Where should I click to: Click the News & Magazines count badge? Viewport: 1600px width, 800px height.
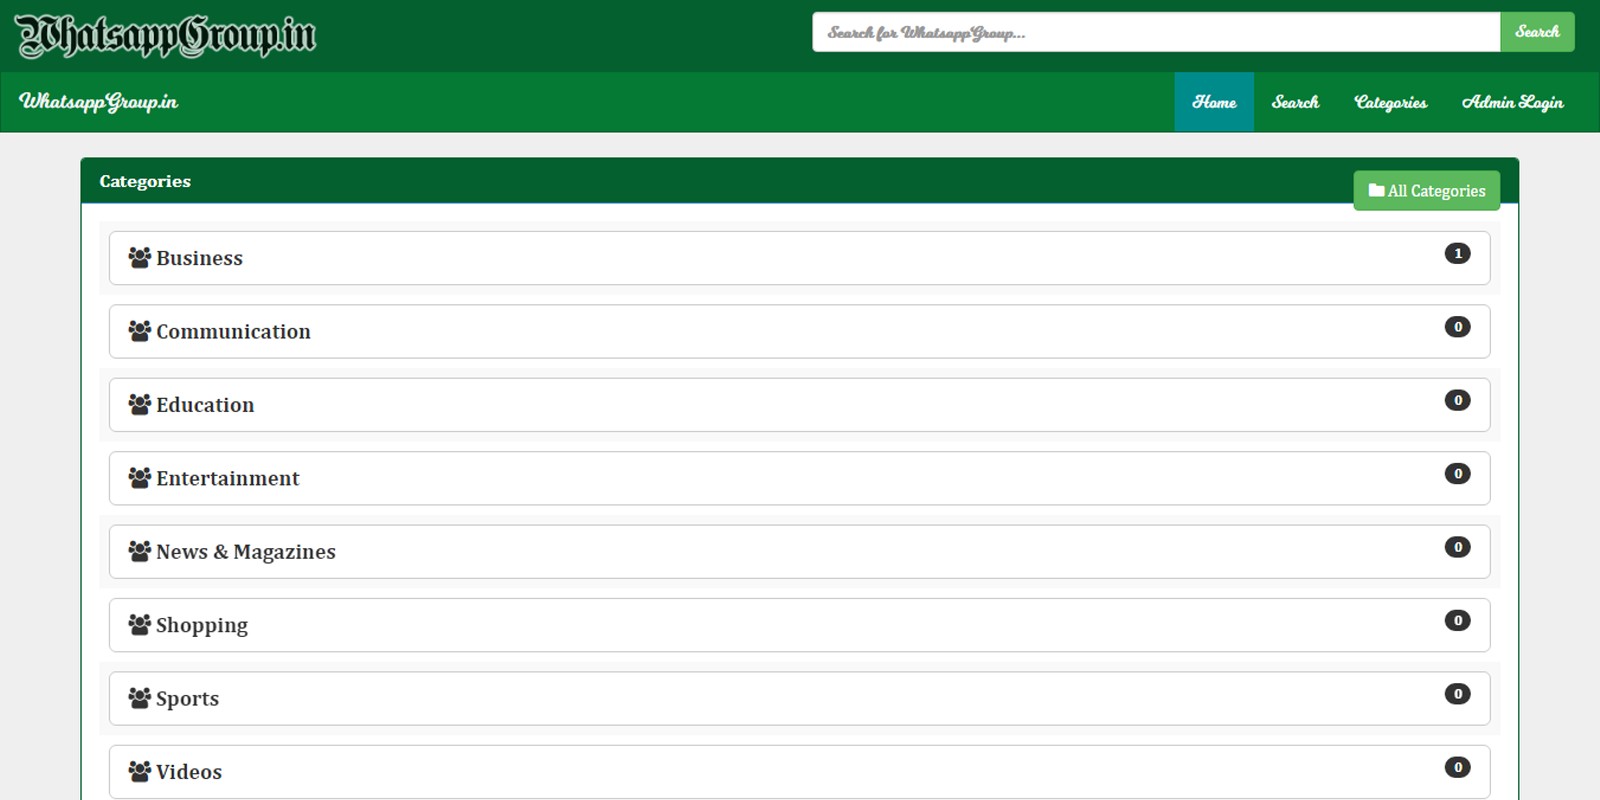pos(1458,547)
